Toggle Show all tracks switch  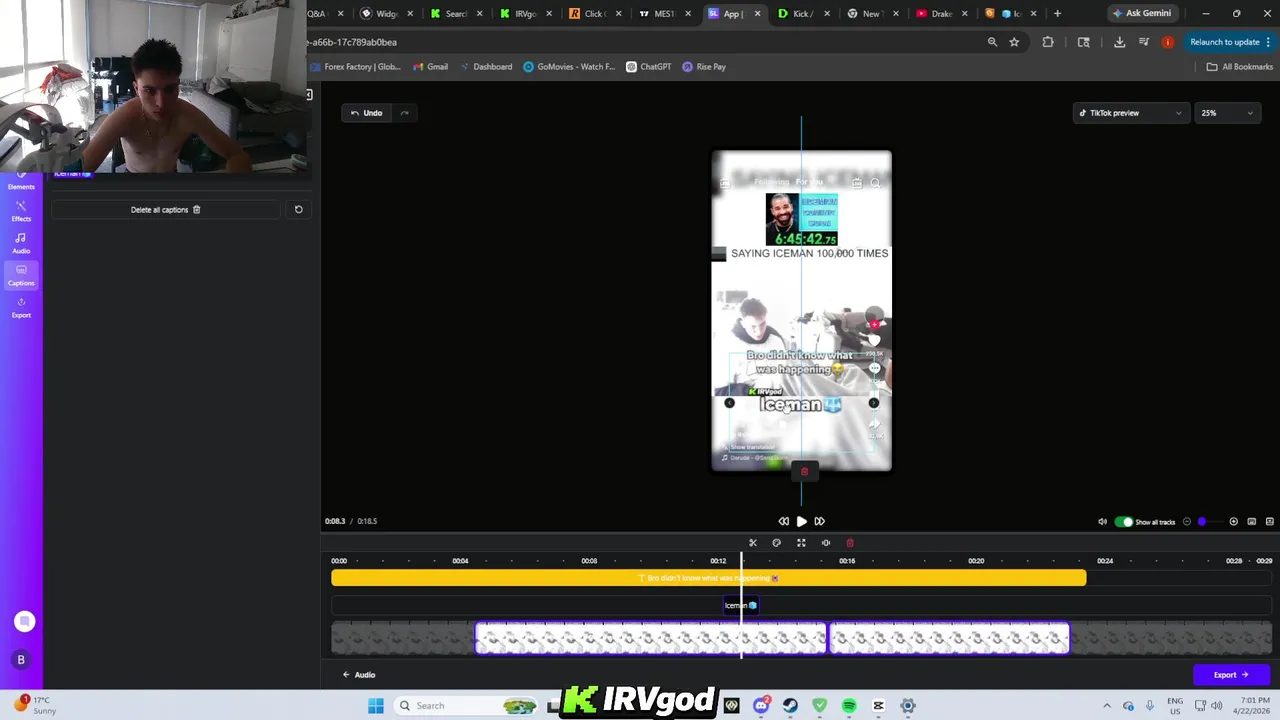tap(1124, 521)
